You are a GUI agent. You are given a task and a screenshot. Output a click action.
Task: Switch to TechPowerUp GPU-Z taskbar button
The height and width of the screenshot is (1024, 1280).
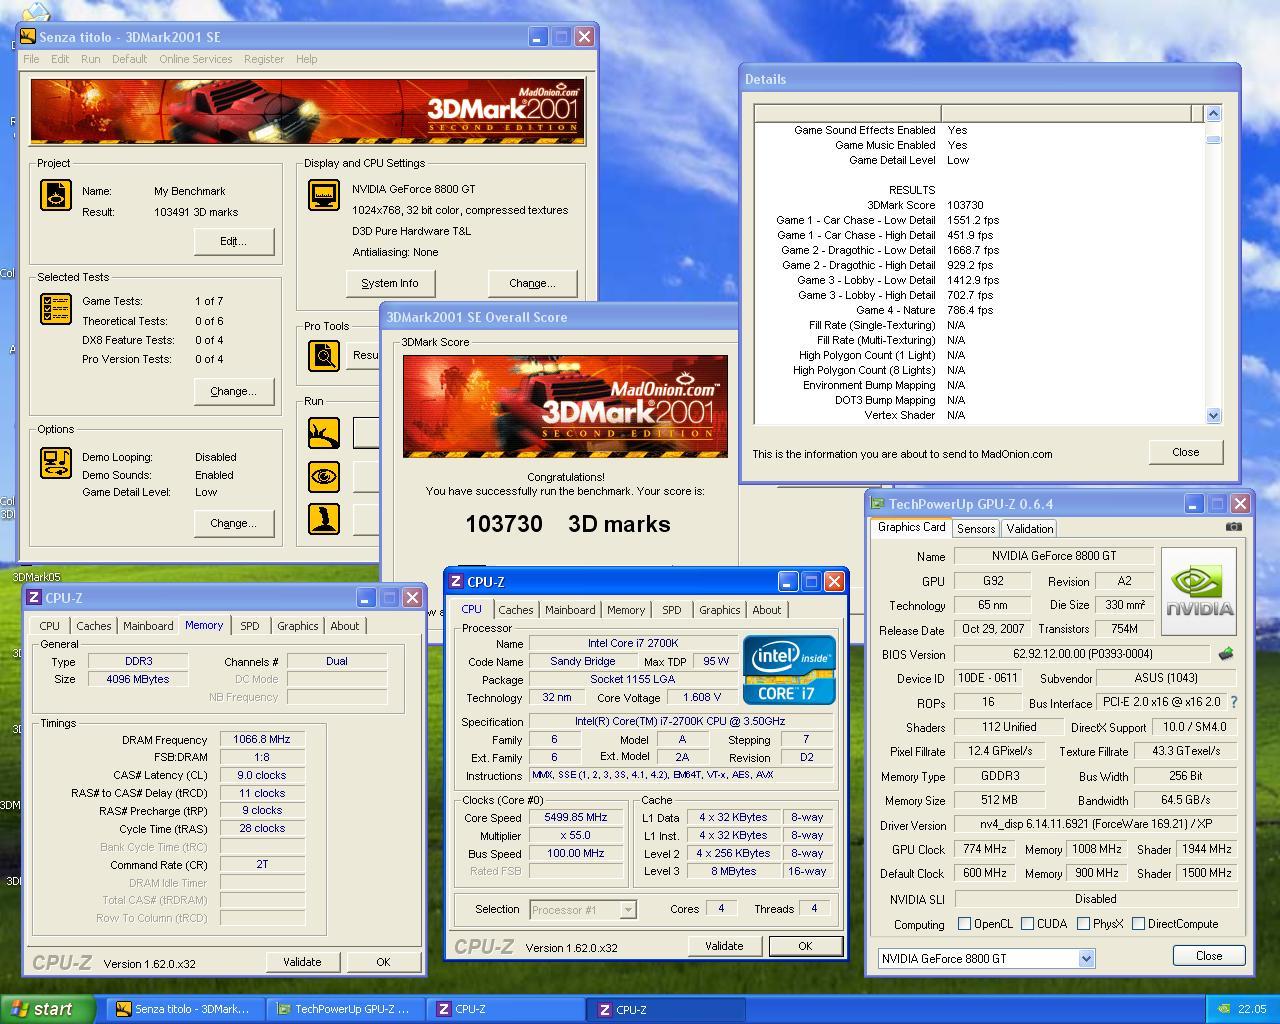345,1009
